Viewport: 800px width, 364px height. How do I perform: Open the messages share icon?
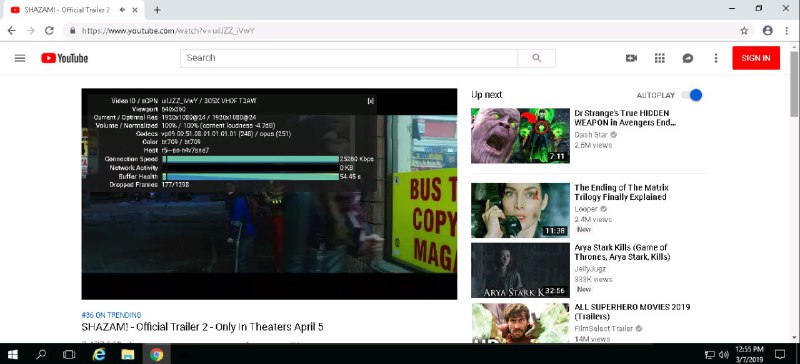click(688, 58)
